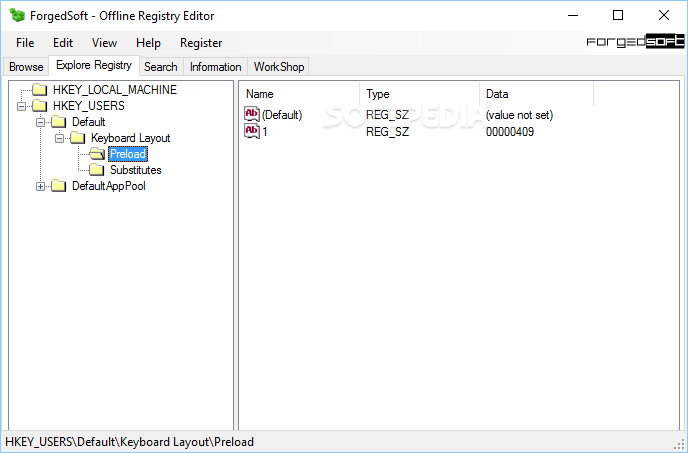The image size is (688, 453).
Task: Click the (Default) string value icon
Action: pos(252,114)
